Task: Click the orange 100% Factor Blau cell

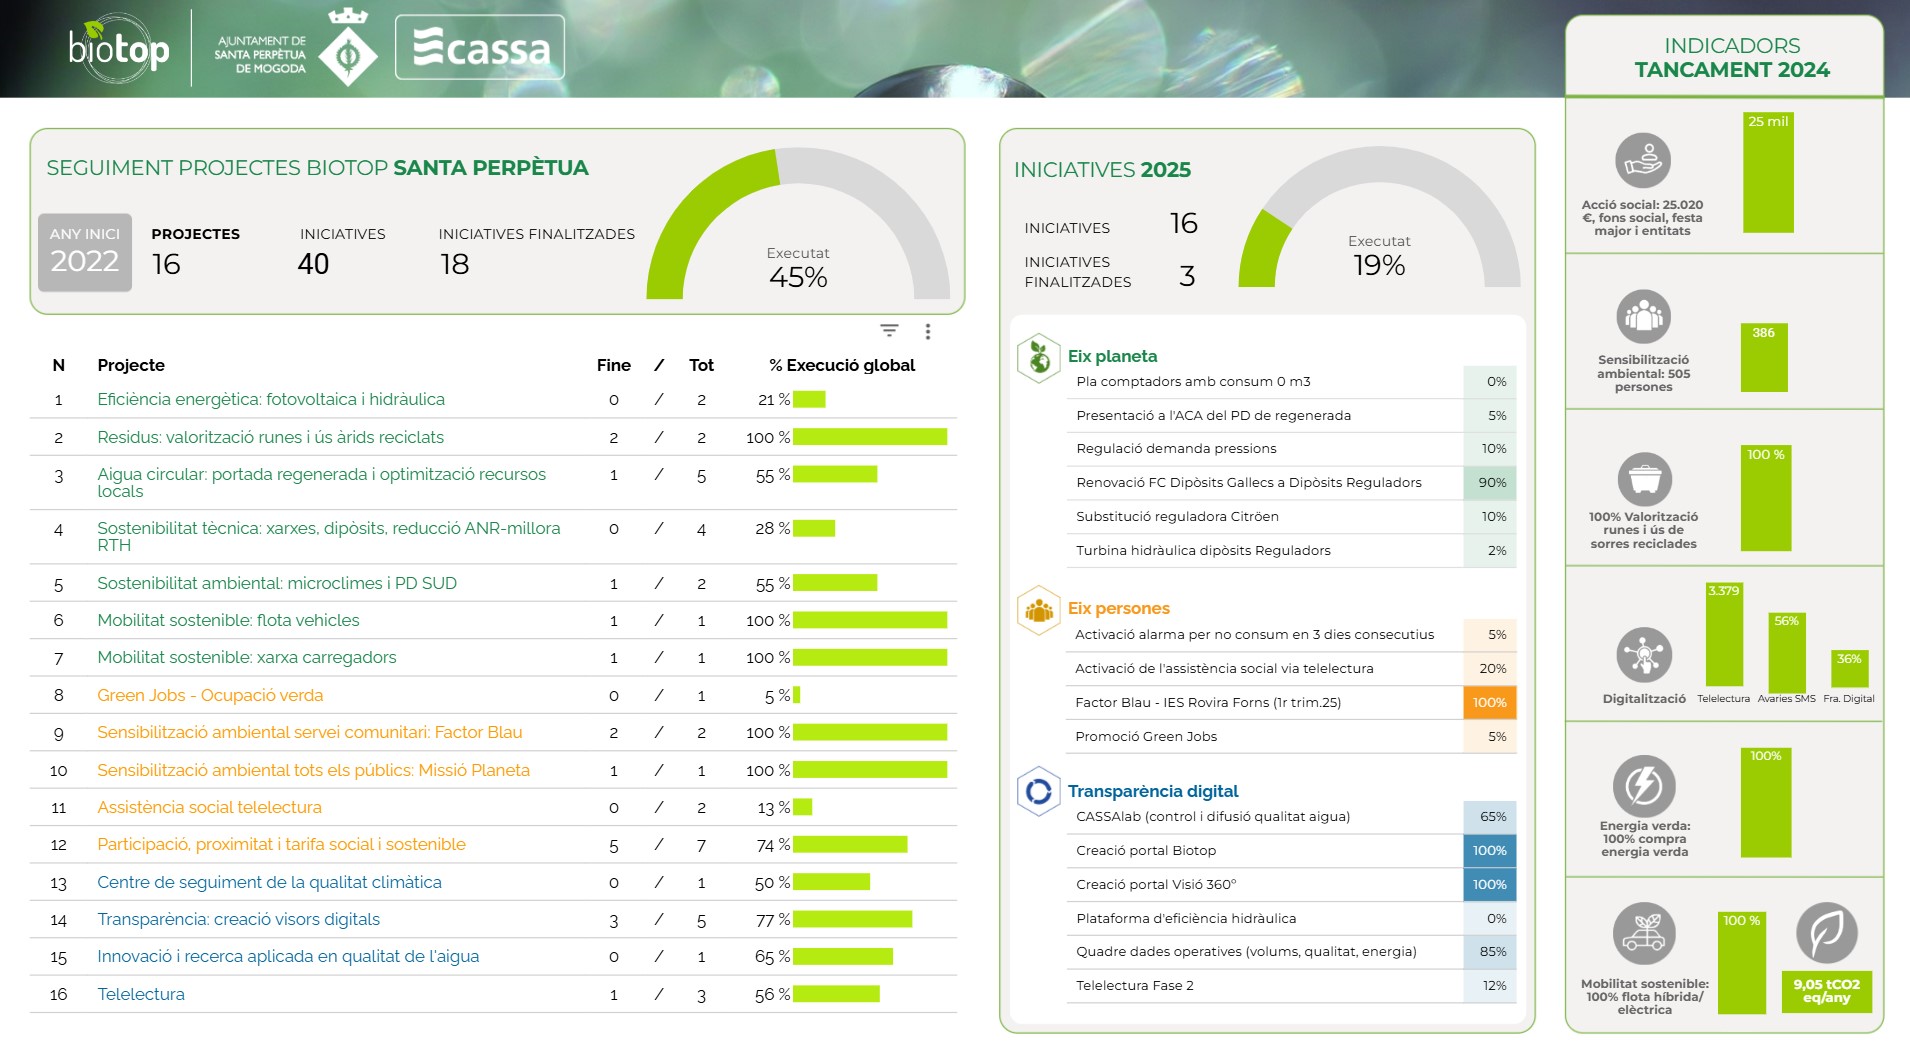Action: 1489,703
